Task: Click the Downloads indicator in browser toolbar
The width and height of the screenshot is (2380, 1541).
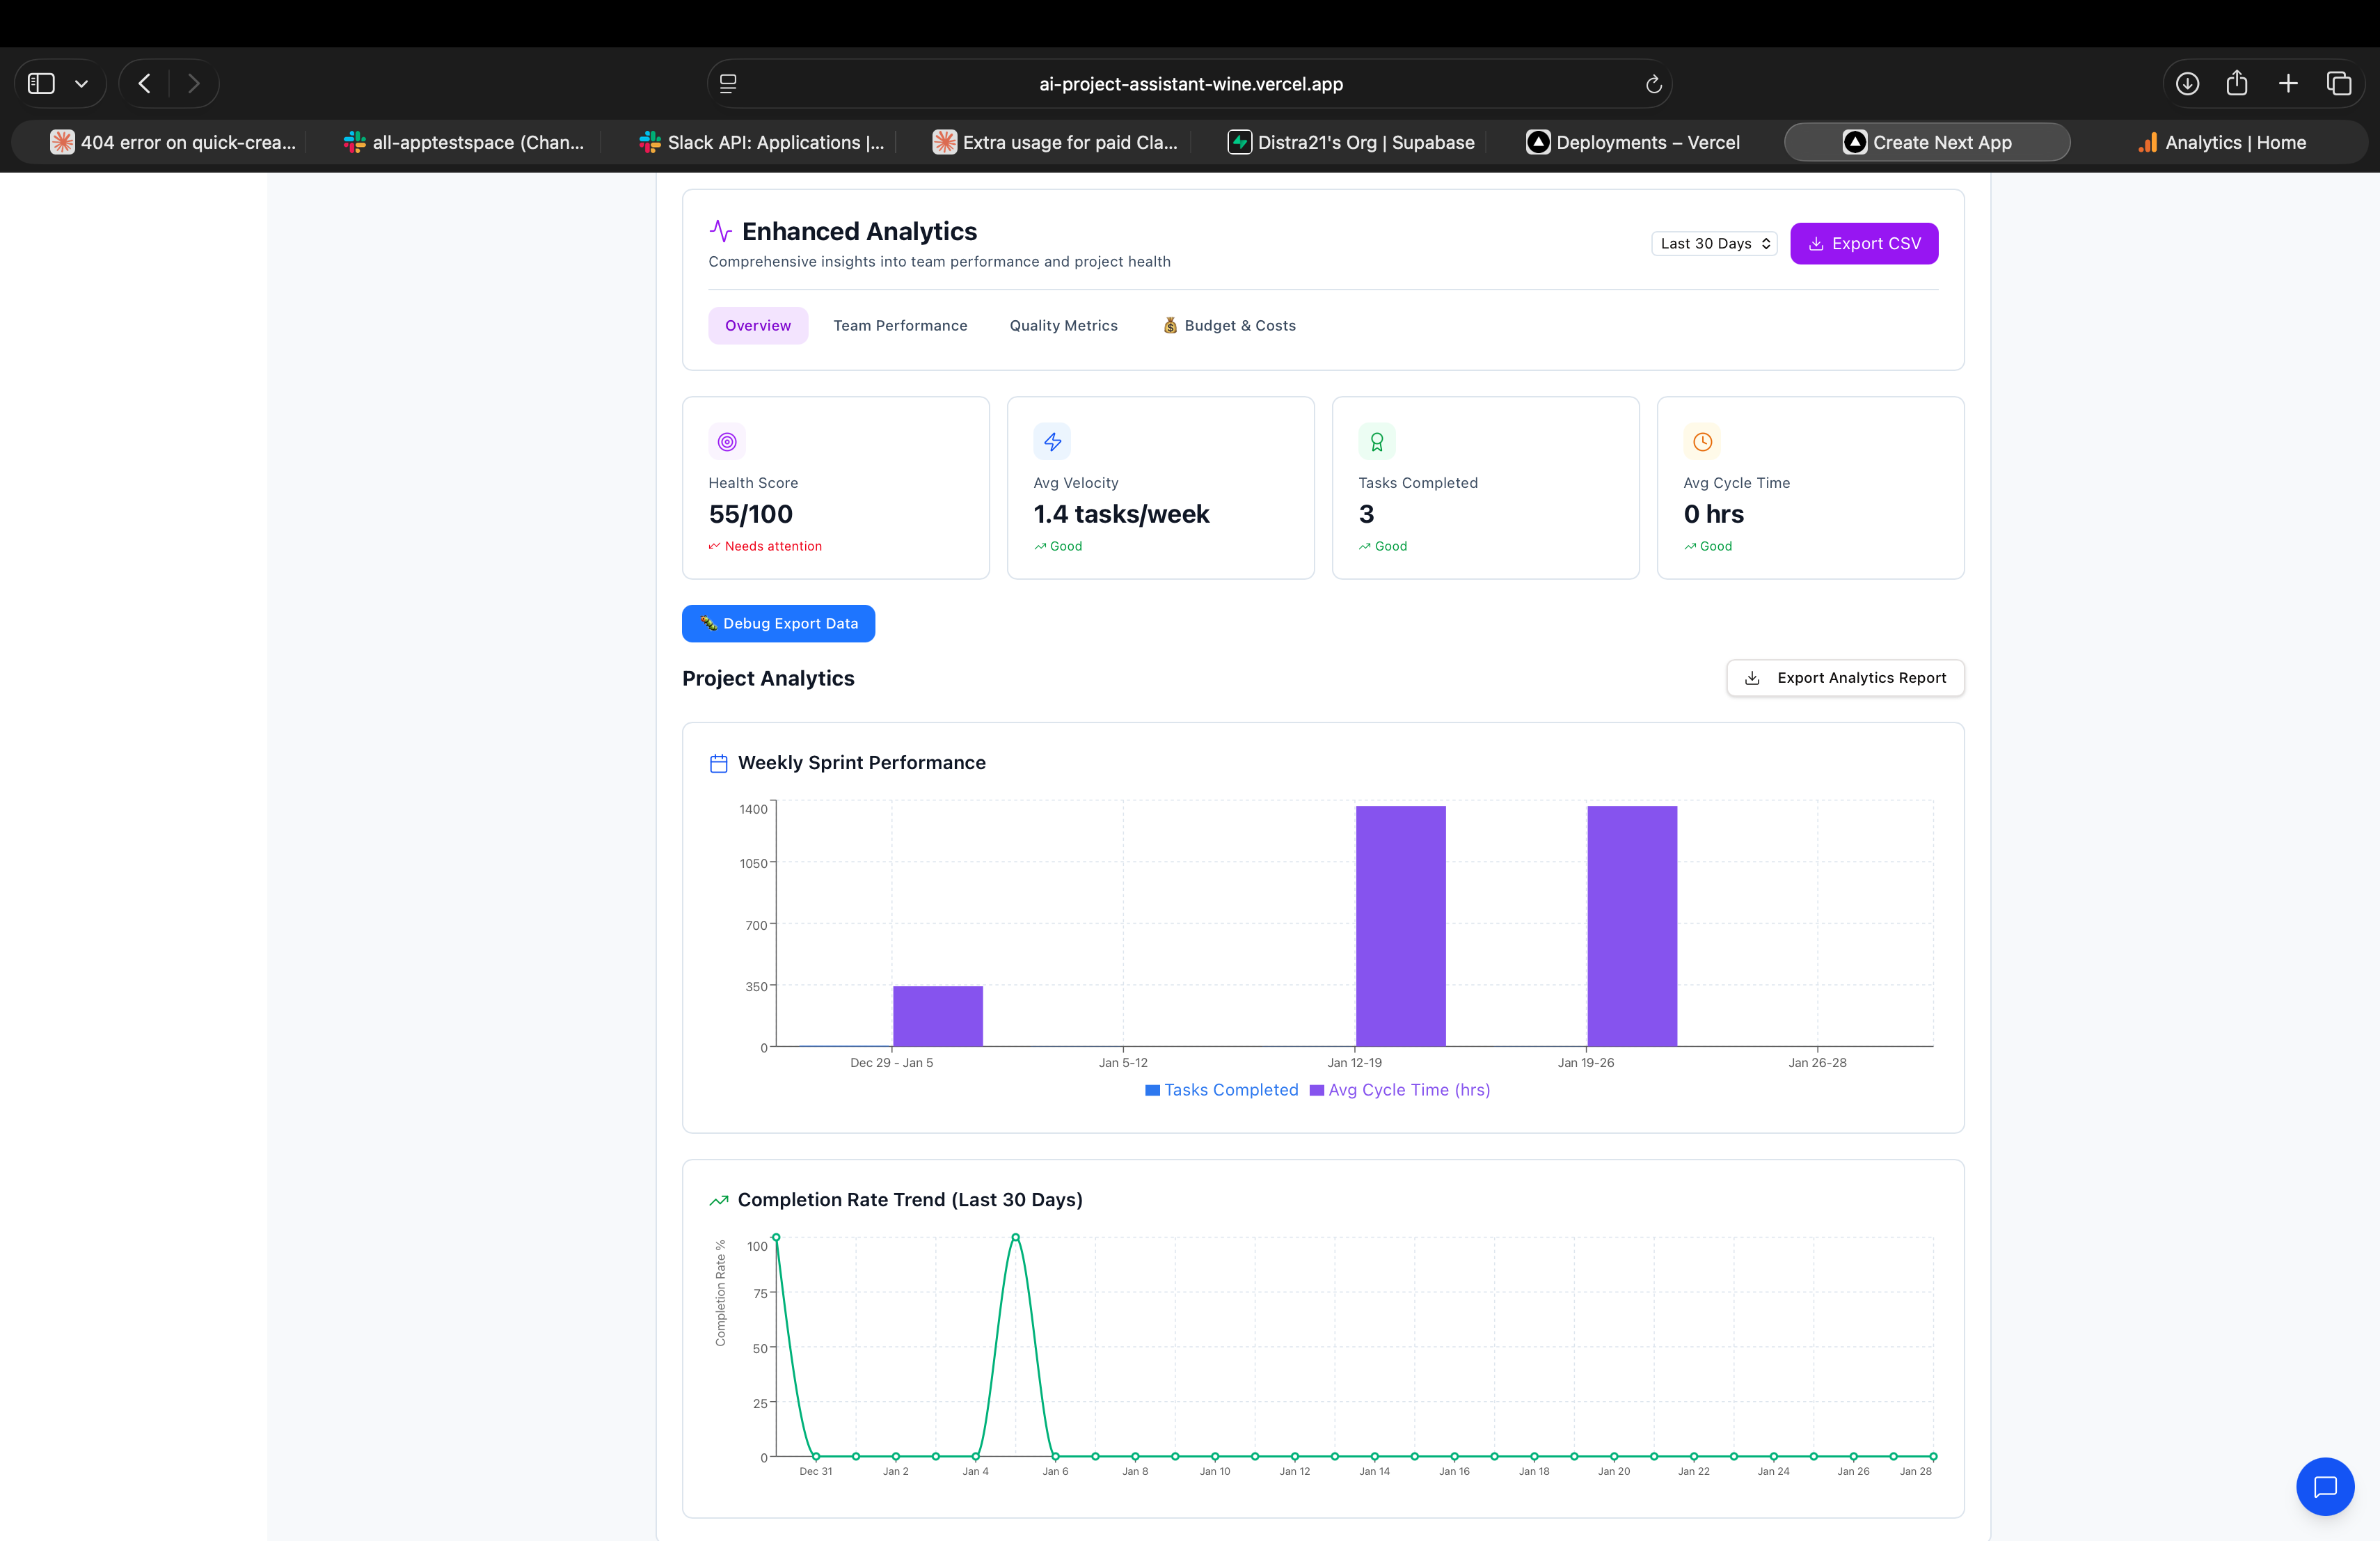Action: tap(2187, 83)
